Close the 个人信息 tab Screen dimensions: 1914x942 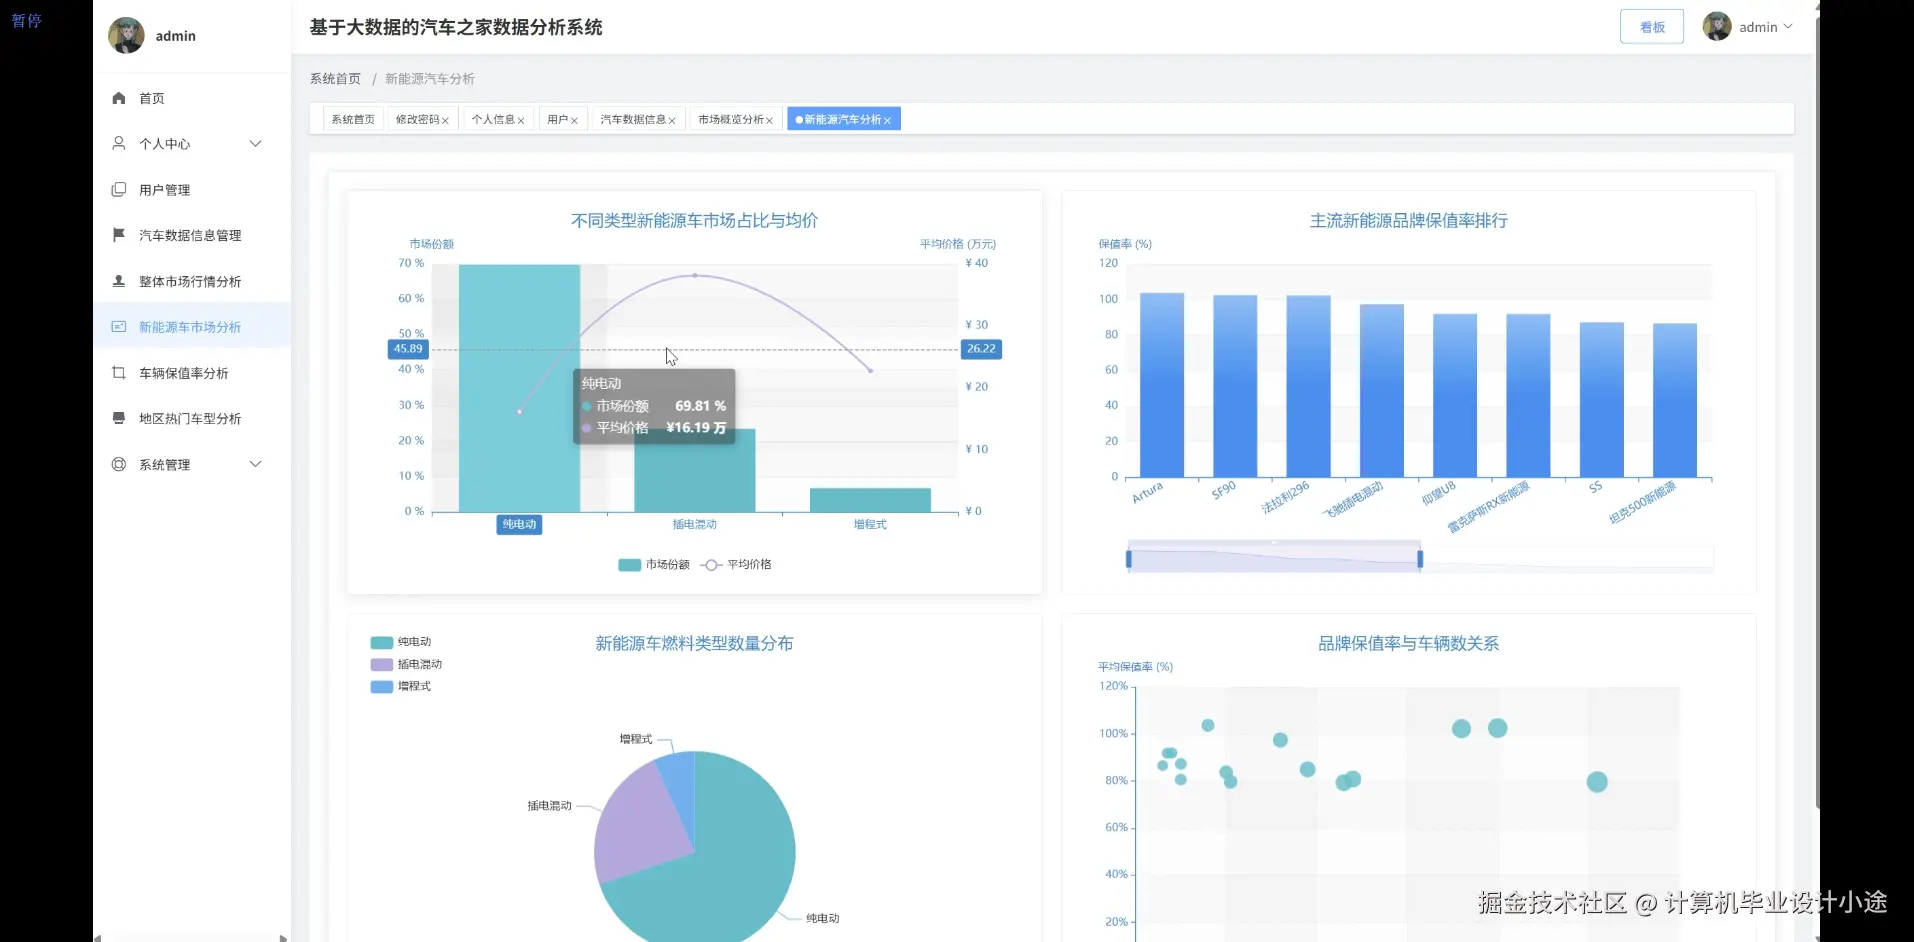pyautogui.click(x=521, y=120)
